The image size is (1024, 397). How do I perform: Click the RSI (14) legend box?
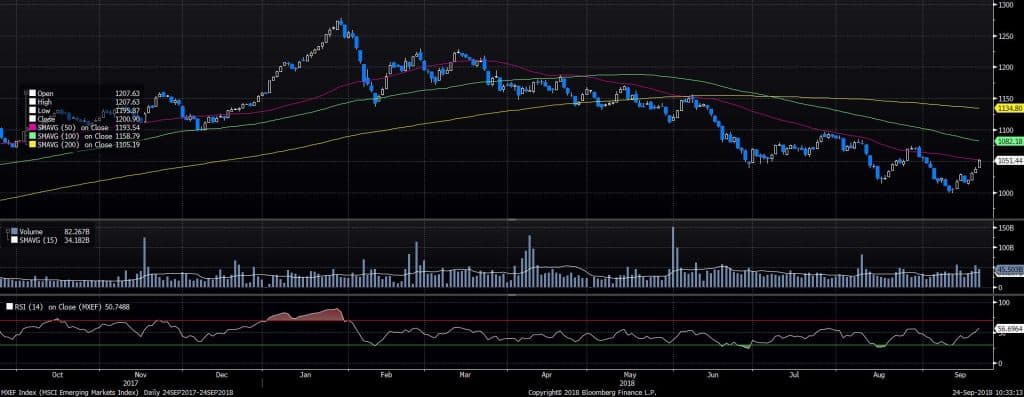(9, 306)
